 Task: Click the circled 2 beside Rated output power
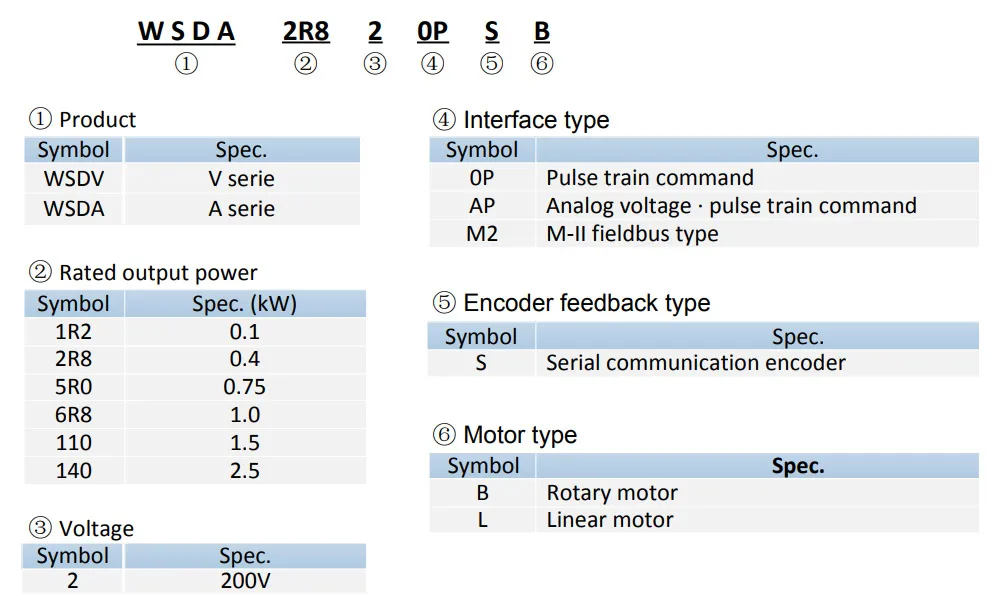click(x=40, y=272)
